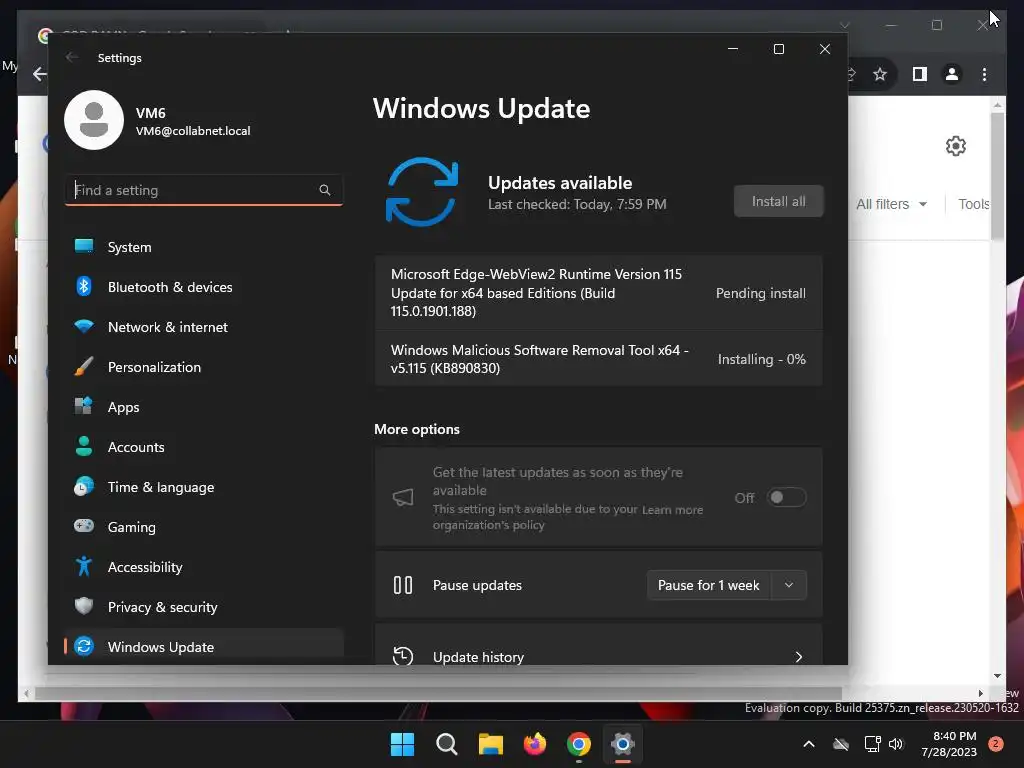Open taskbar Search
The height and width of the screenshot is (768, 1024).
tap(447, 744)
